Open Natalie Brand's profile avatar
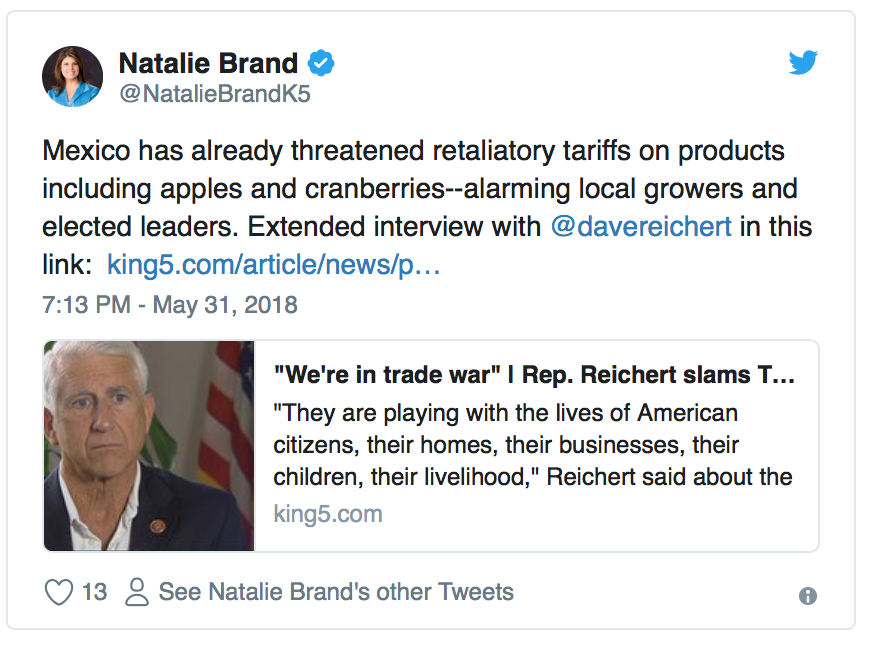The height and width of the screenshot is (646, 874). (x=72, y=76)
